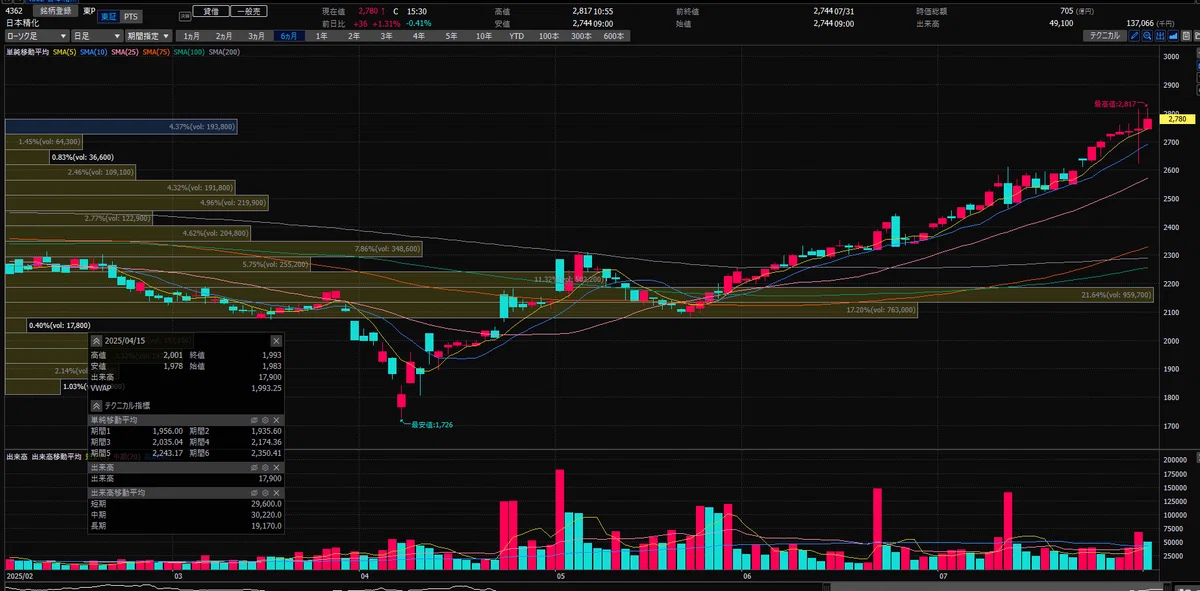Click the 17.20%(vol: 763,000) volume profile bar

(460, 311)
